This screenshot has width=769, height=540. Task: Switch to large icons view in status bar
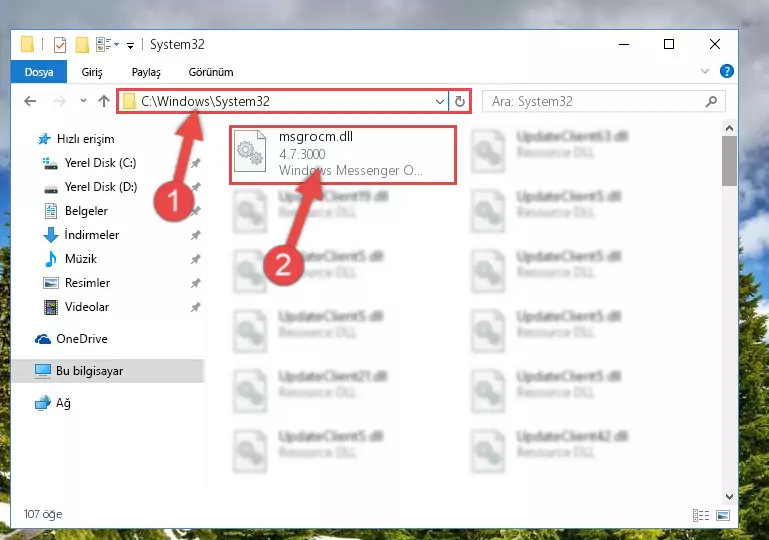tap(723, 515)
